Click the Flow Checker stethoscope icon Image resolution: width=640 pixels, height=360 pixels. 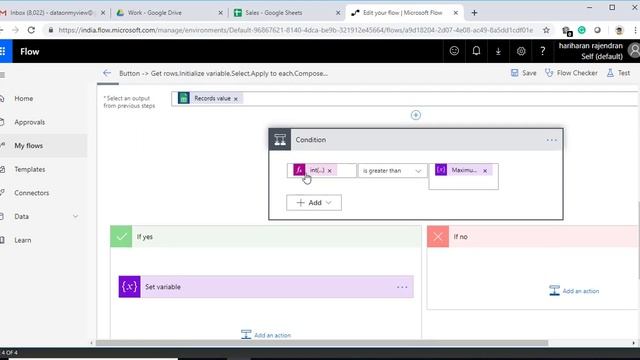549,73
